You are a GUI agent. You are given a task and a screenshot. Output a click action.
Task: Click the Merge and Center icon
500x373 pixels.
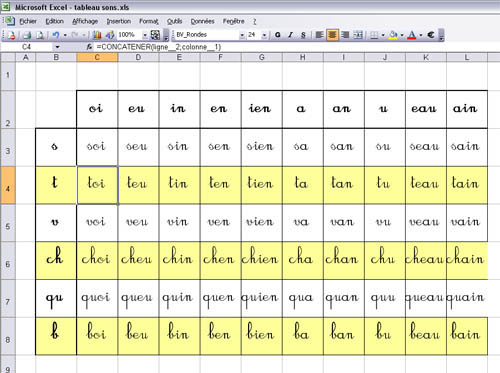(358, 35)
